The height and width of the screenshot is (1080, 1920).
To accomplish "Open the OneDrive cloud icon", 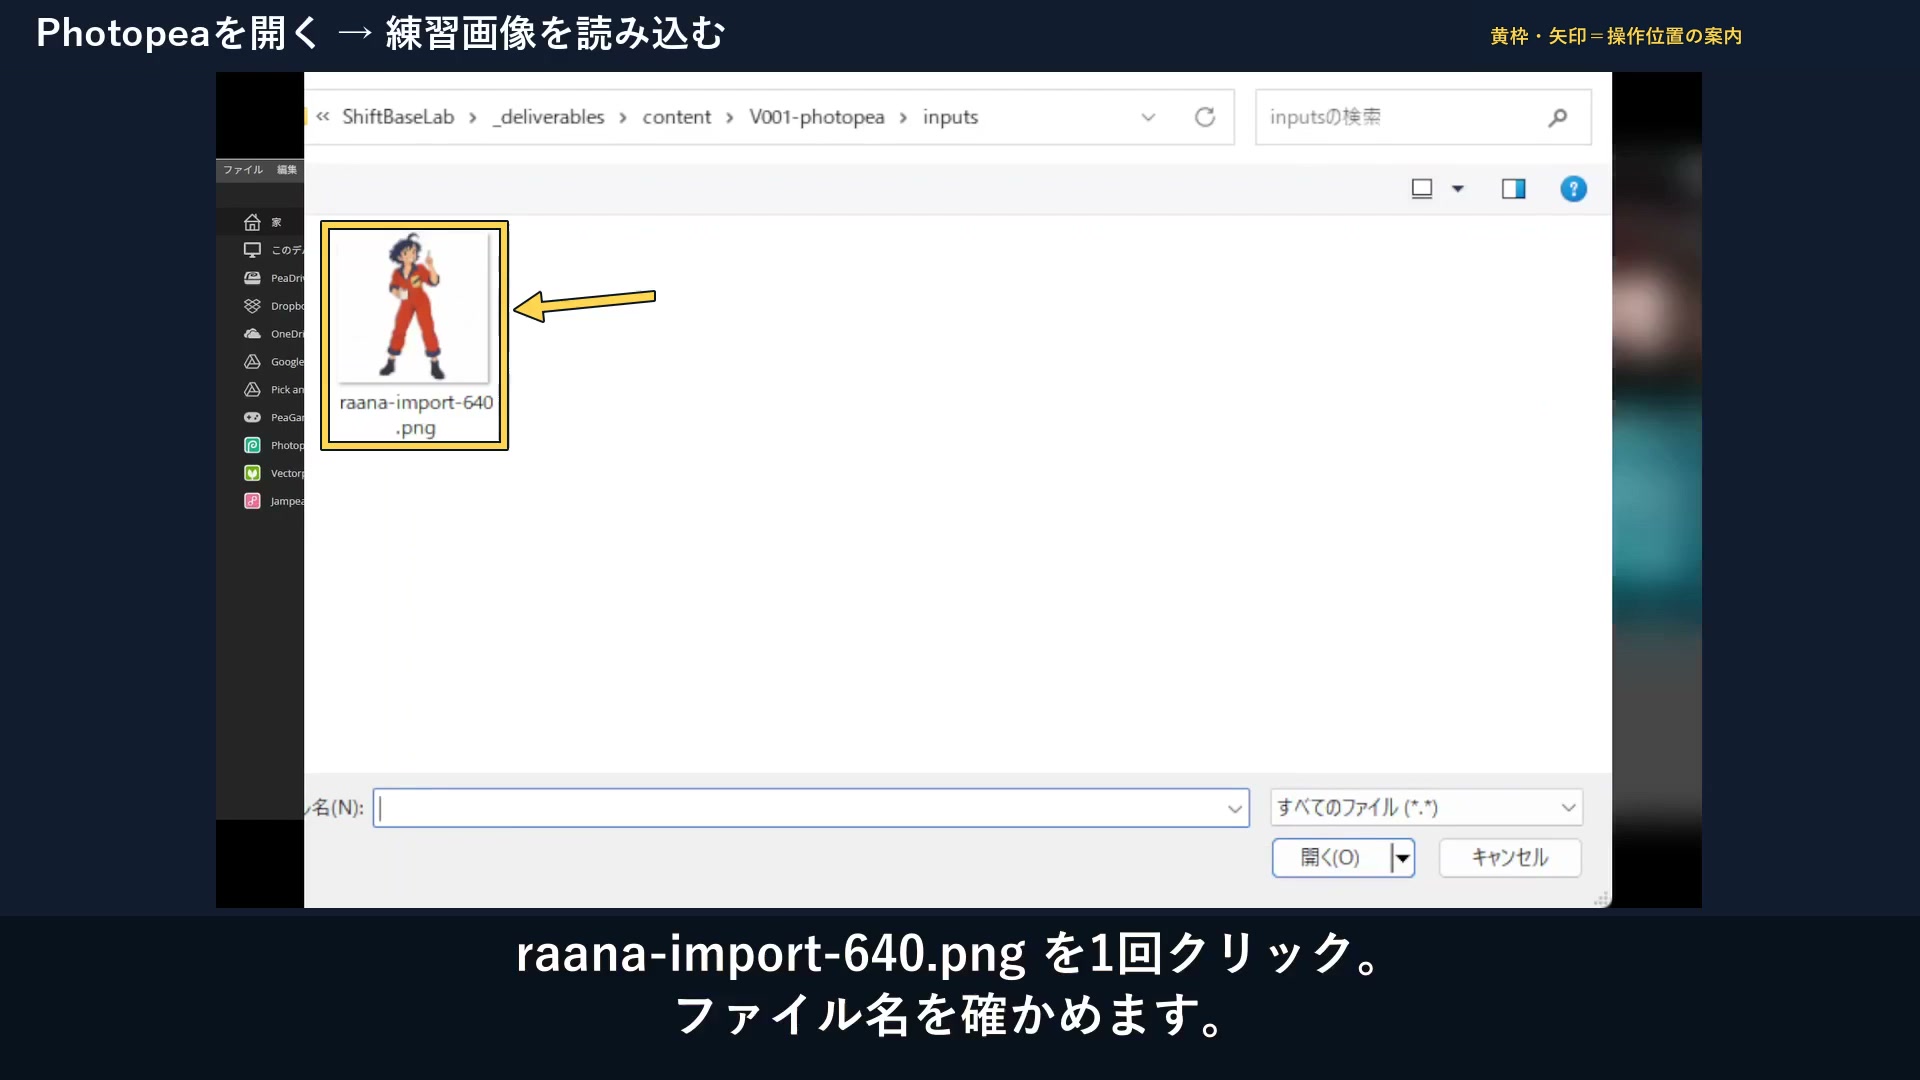I will [252, 334].
